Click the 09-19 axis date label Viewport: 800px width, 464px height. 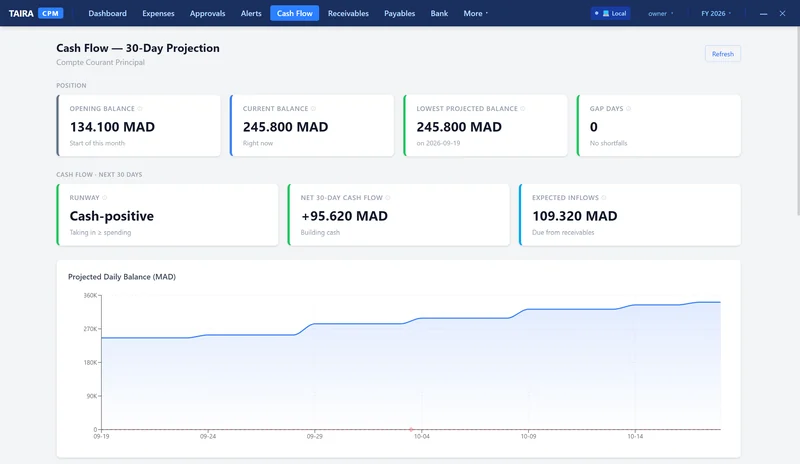101,436
